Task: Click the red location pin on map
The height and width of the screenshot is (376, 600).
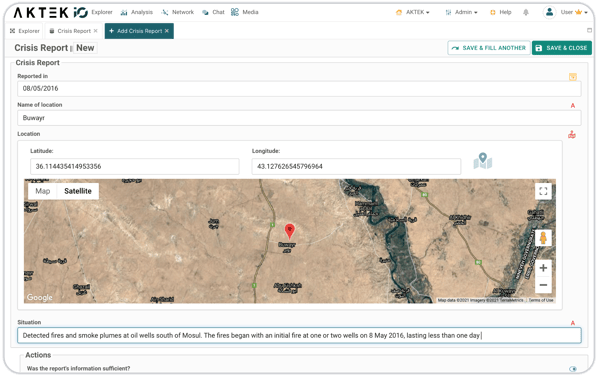Action: click(290, 231)
